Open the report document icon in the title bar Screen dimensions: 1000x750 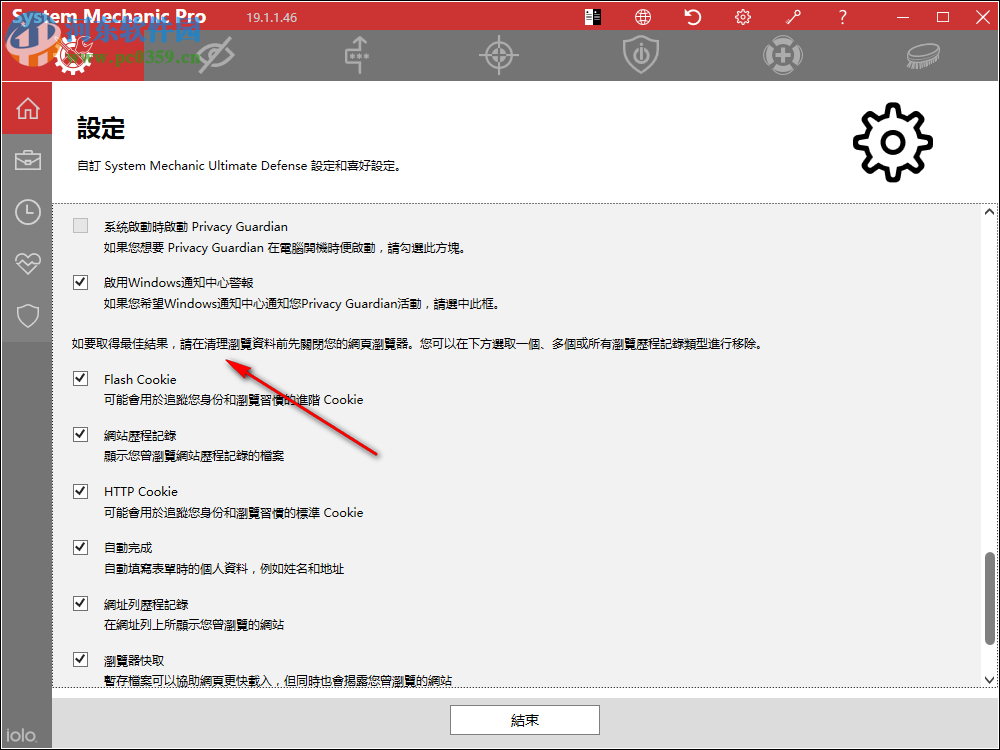[592, 16]
